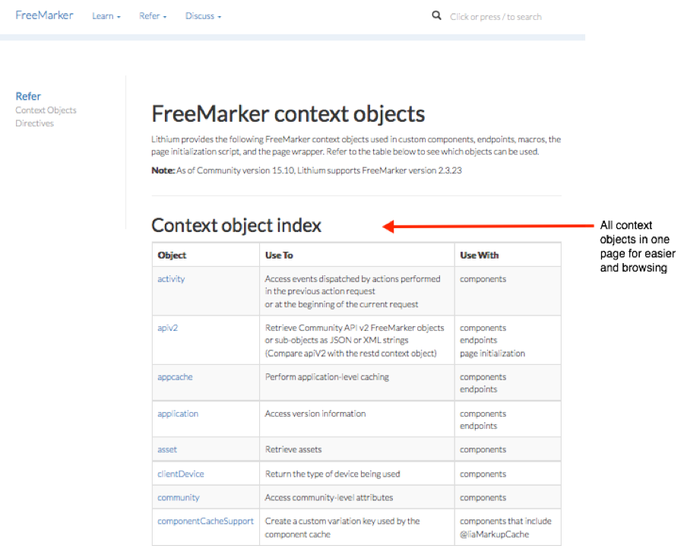Open the Refer sidebar heading
This screenshot has height=546, width=684.
tap(28, 96)
